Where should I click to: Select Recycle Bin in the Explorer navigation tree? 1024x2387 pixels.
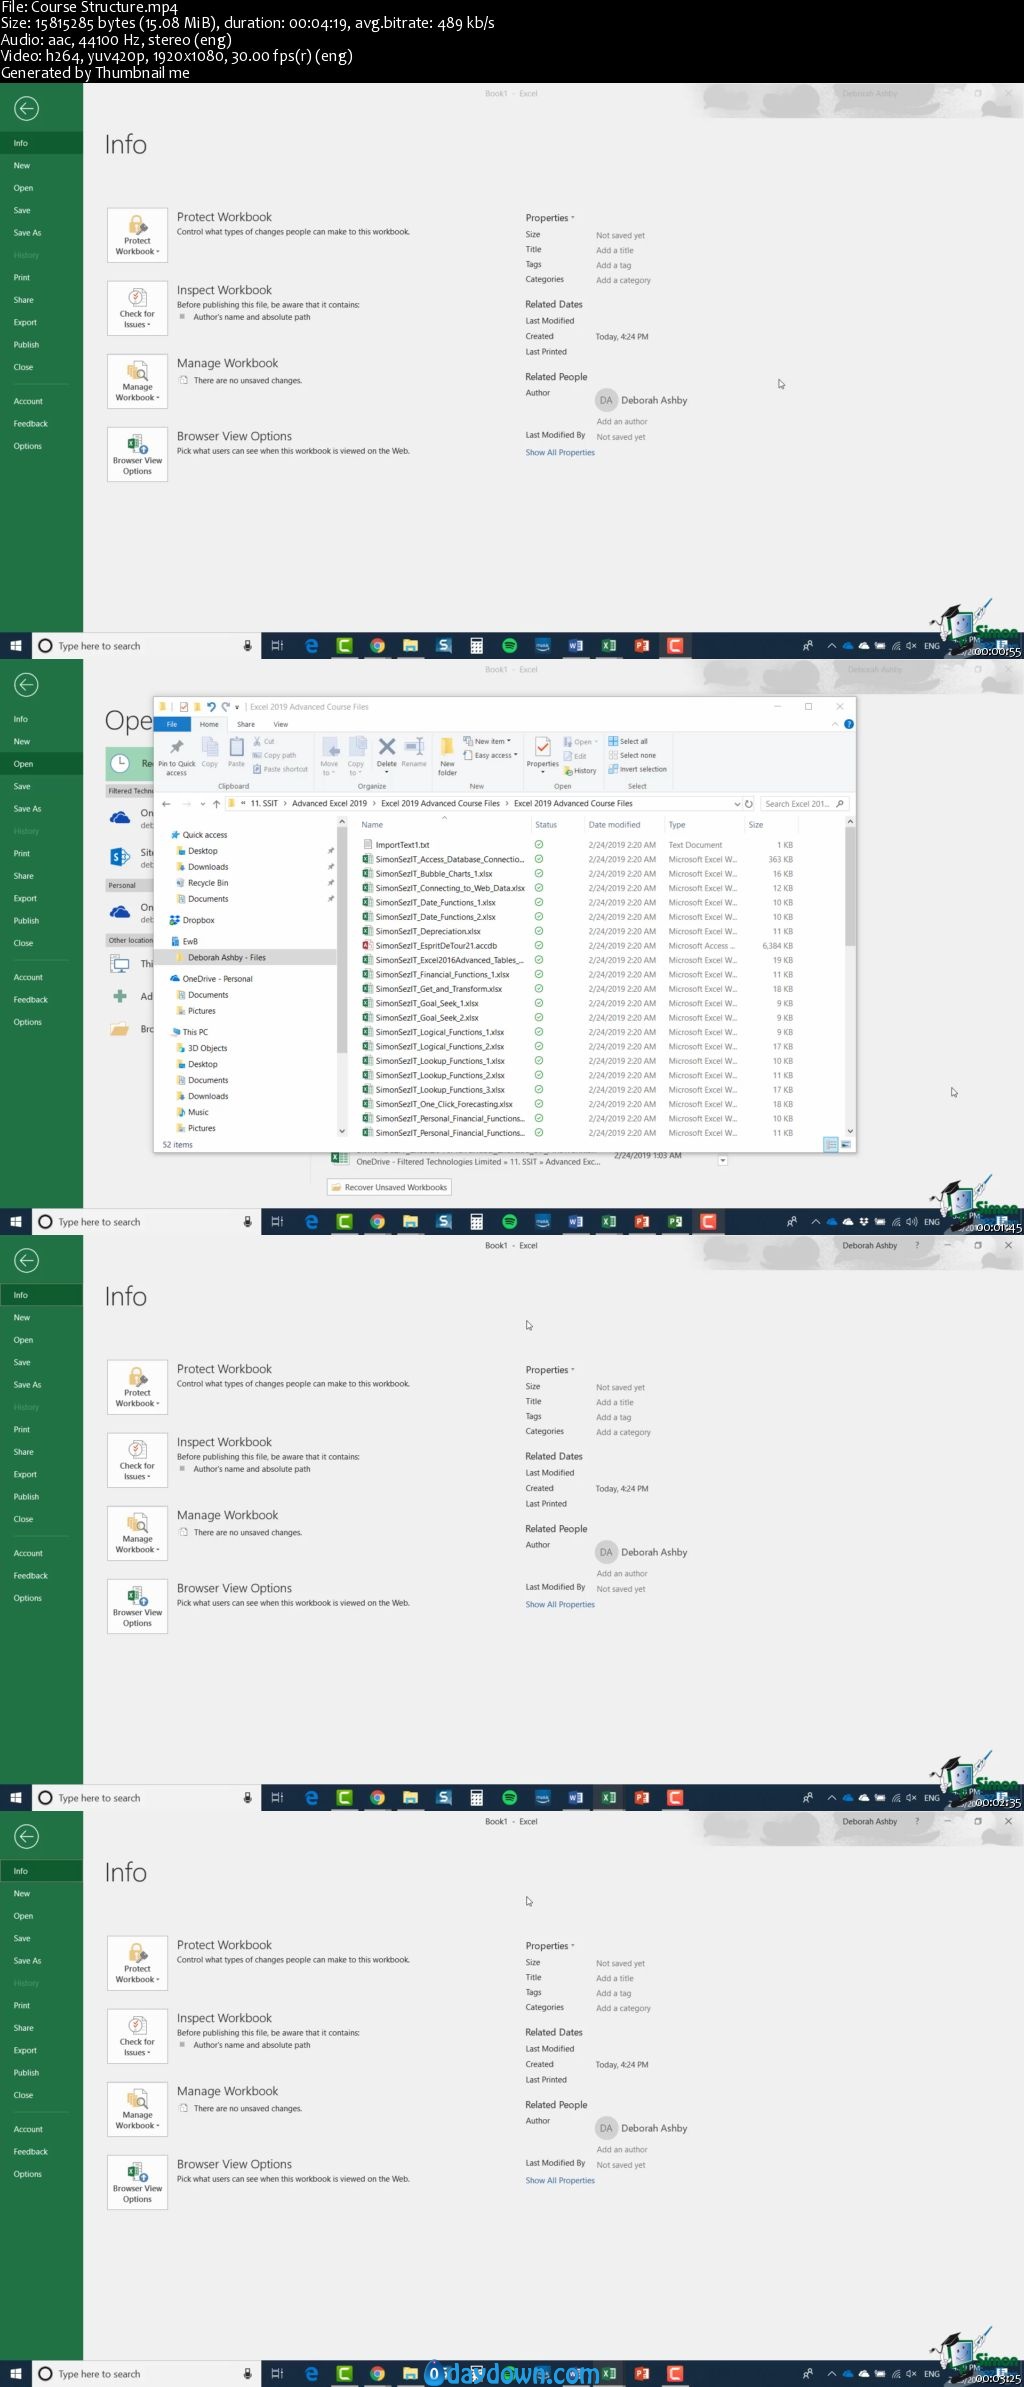point(208,883)
